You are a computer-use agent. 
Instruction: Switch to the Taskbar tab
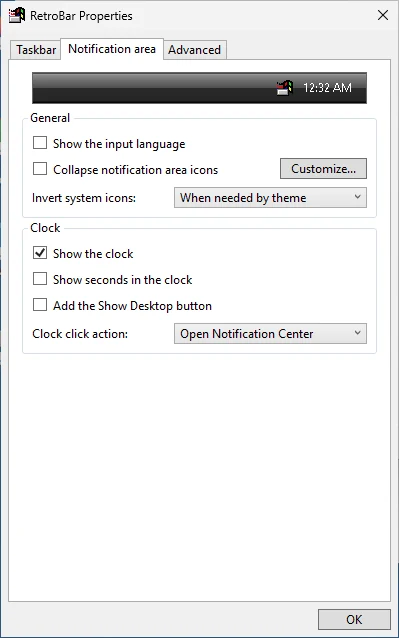36,50
